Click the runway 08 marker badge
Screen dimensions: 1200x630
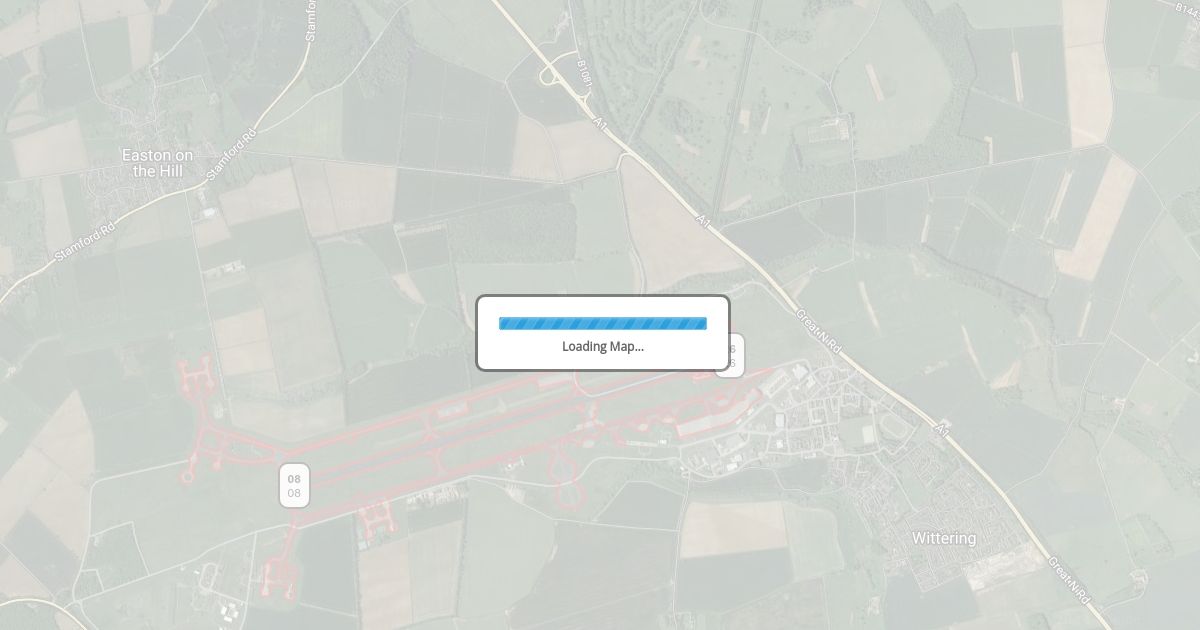pyautogui.click(x=294, y=485)
